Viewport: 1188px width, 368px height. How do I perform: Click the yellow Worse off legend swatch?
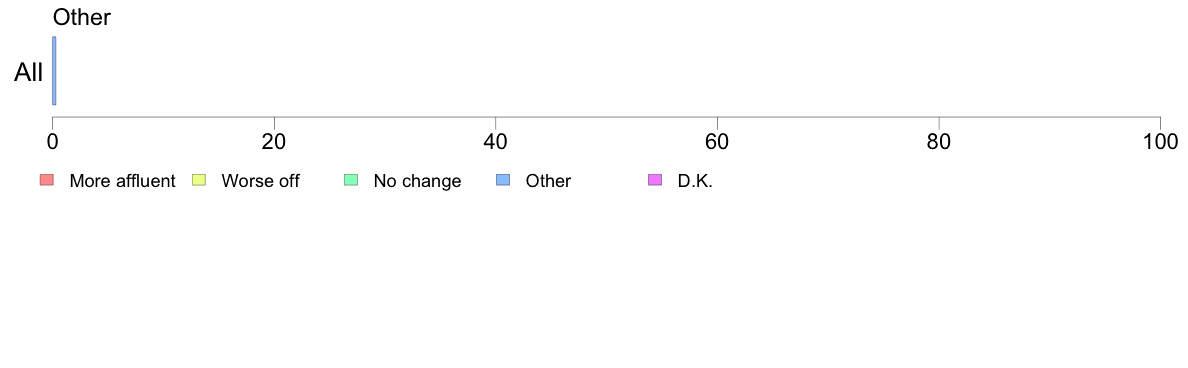[x=199, y=180]
